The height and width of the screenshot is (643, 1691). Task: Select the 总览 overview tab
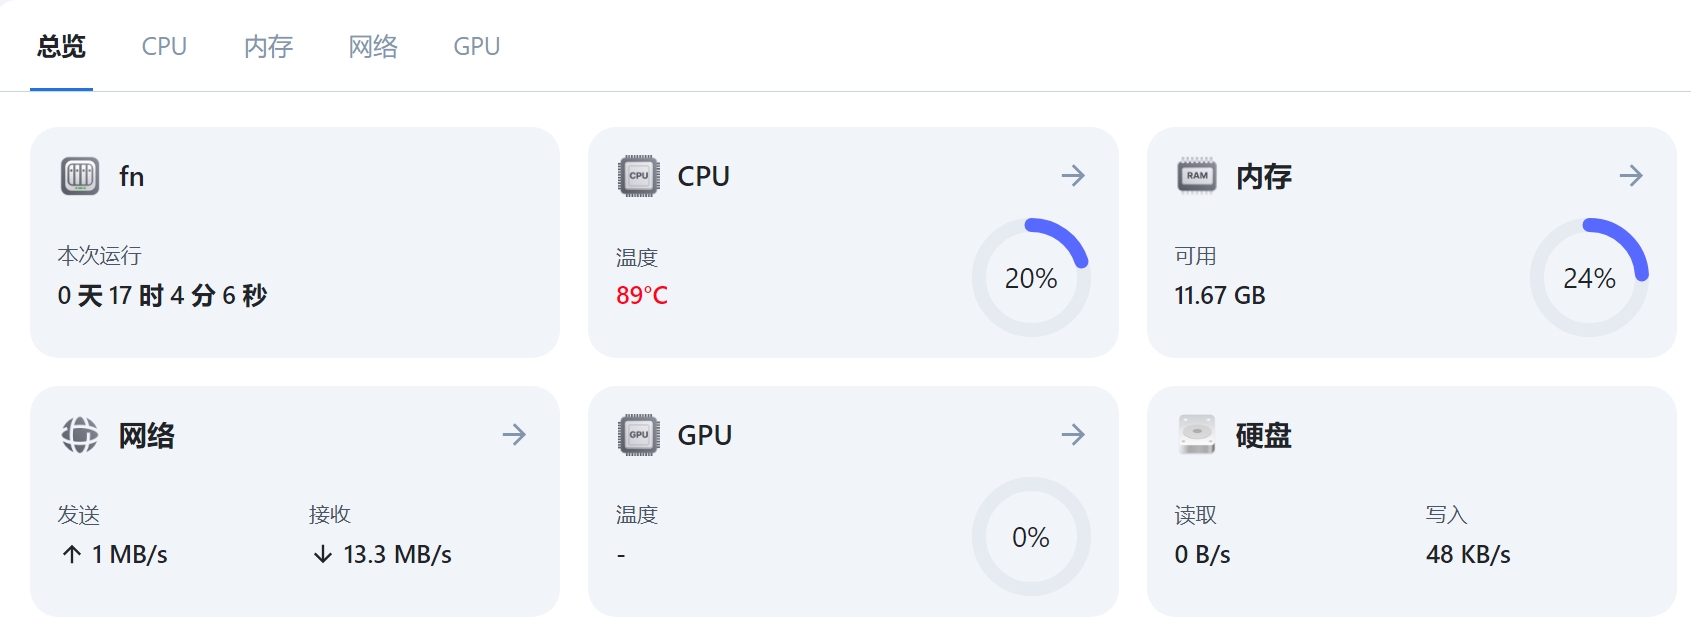61,47
